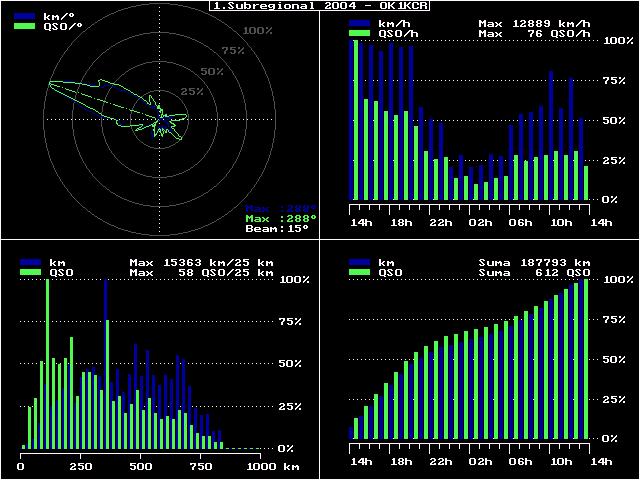This screenshot has height=480, width=640.
Task: Click the 'Beam:15°' label
Action: tap(277, 228)
